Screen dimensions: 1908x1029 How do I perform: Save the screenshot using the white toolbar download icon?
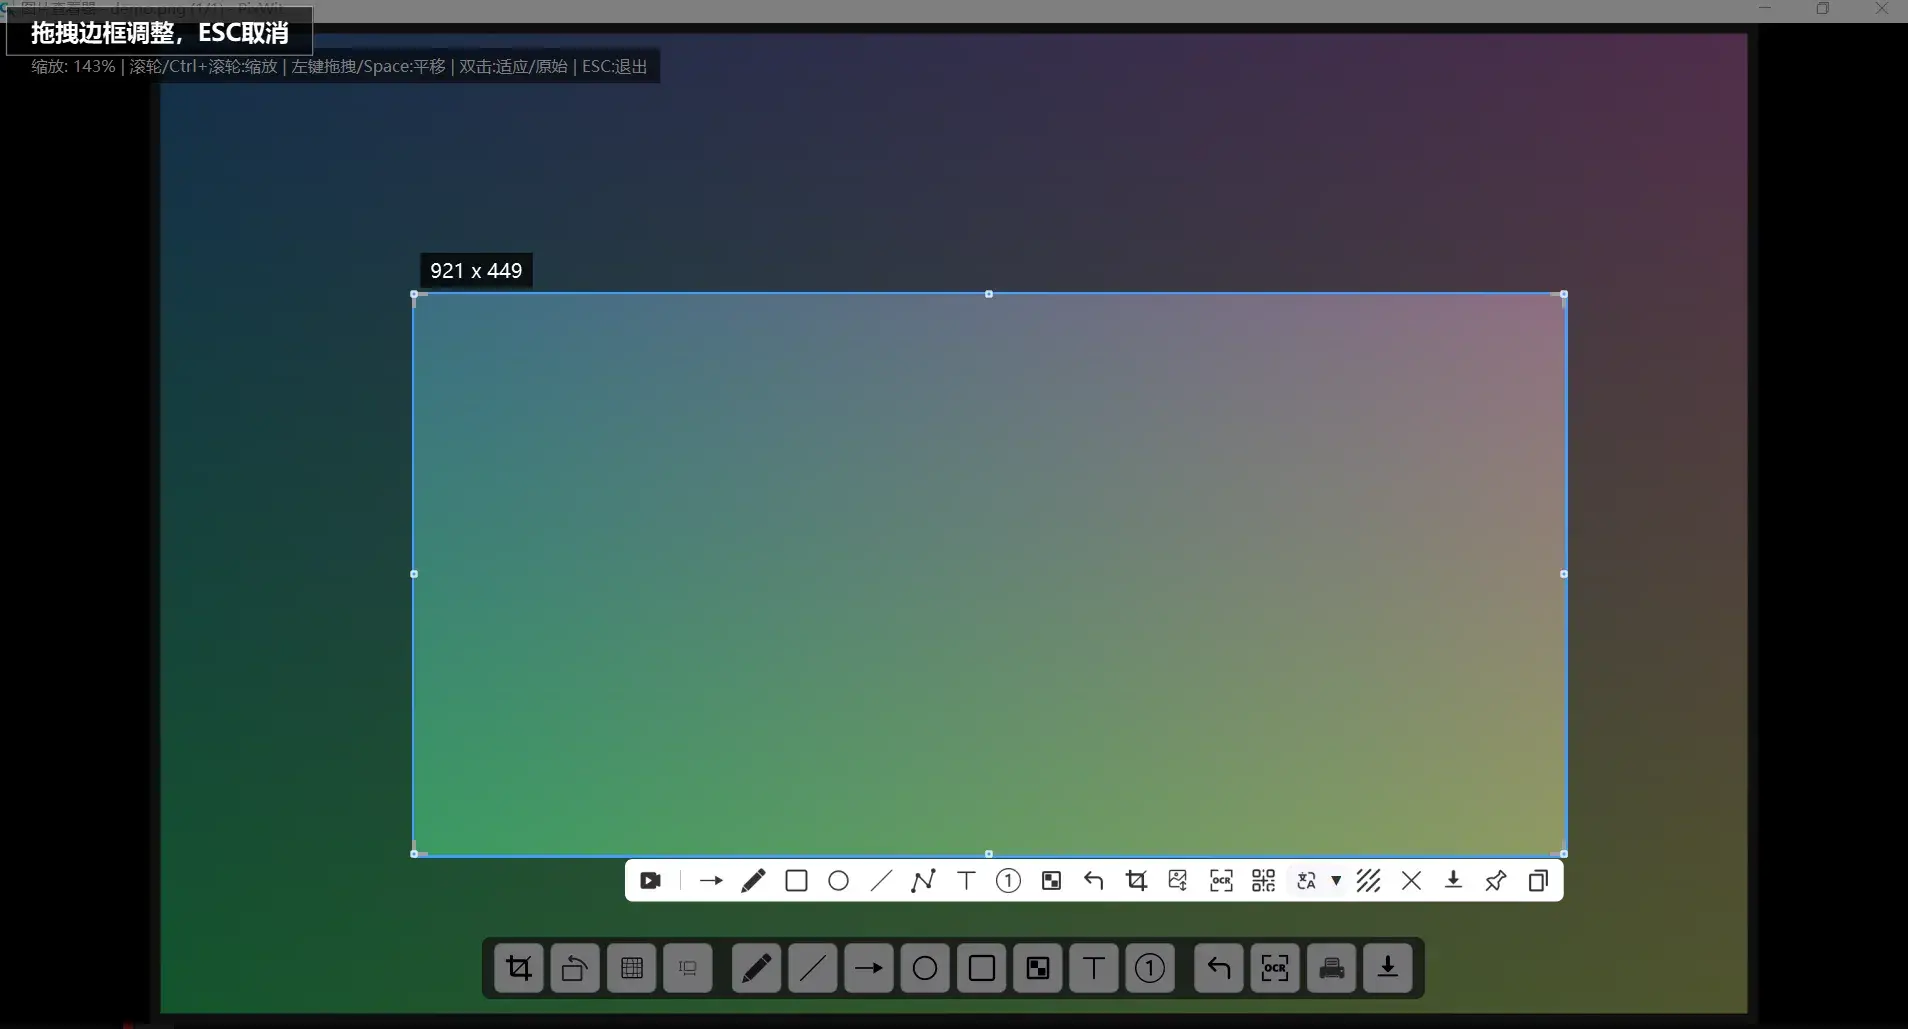coord(1453,881)
